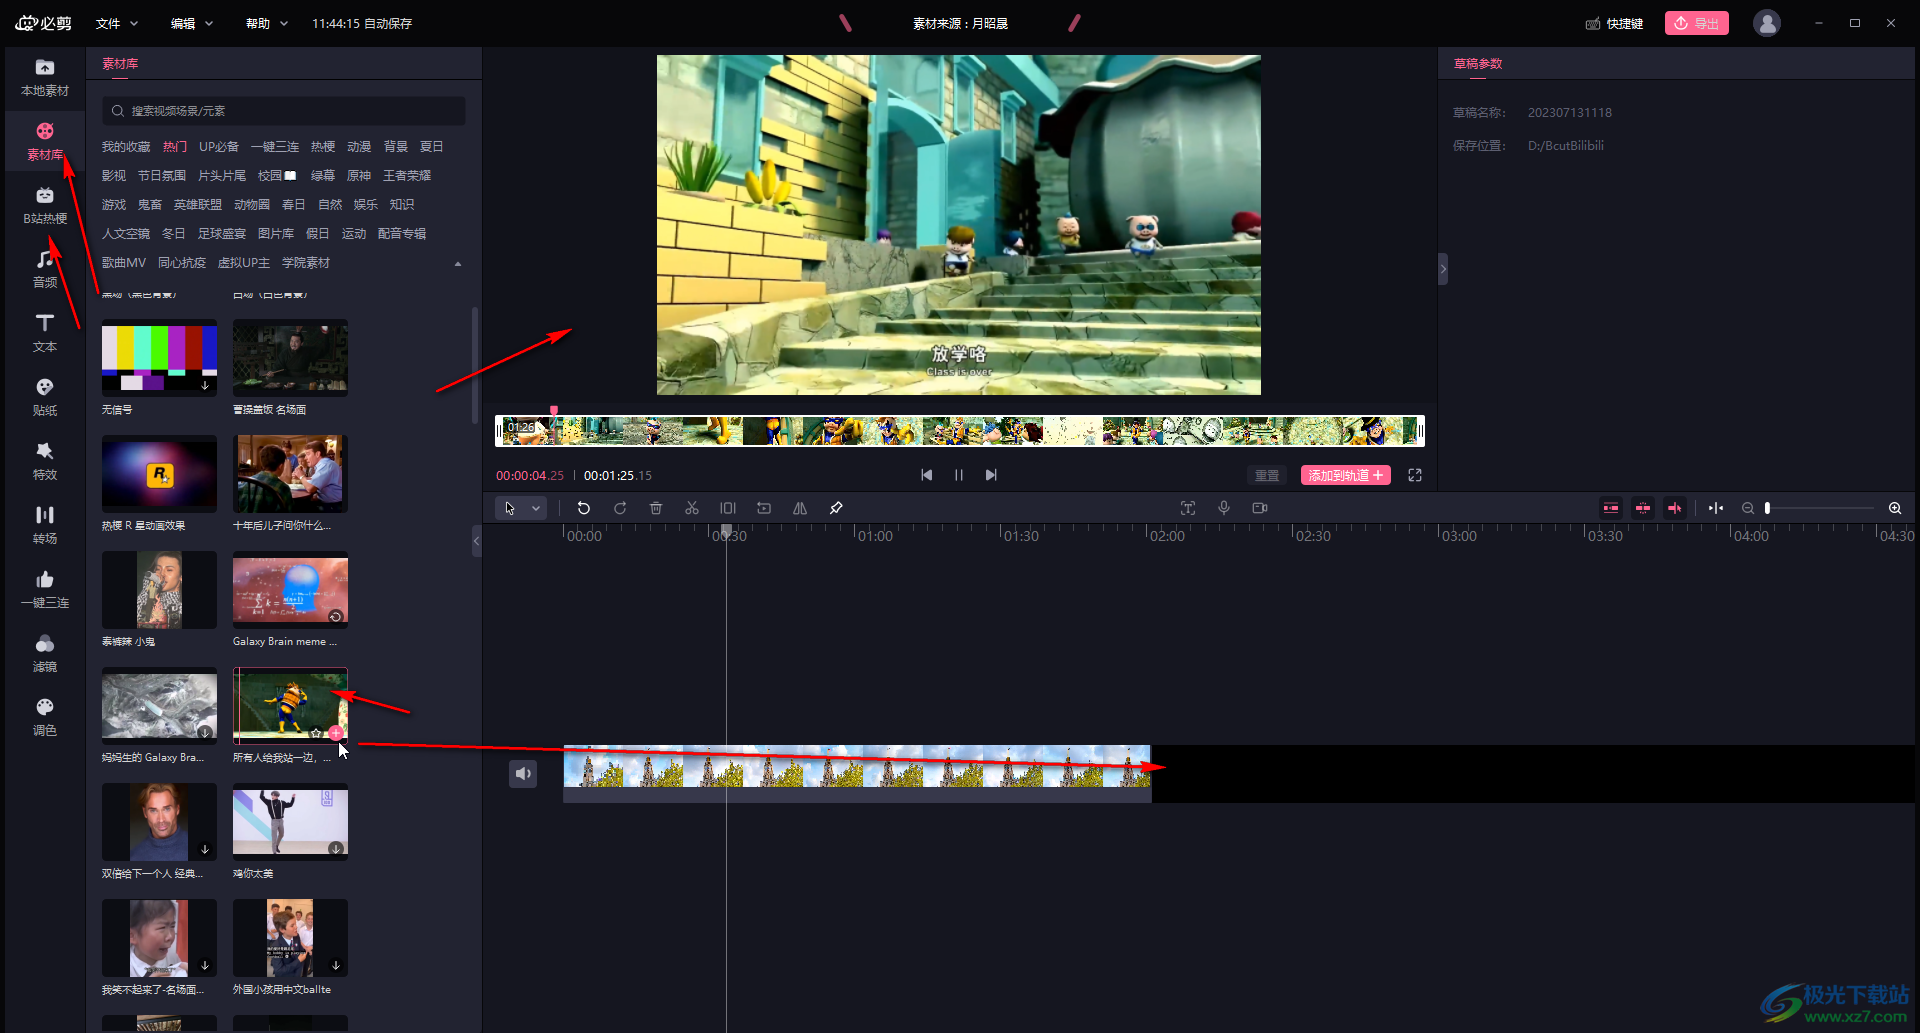
Task: Mute the video track speaker icon
Action: click(x=523, y=773)
